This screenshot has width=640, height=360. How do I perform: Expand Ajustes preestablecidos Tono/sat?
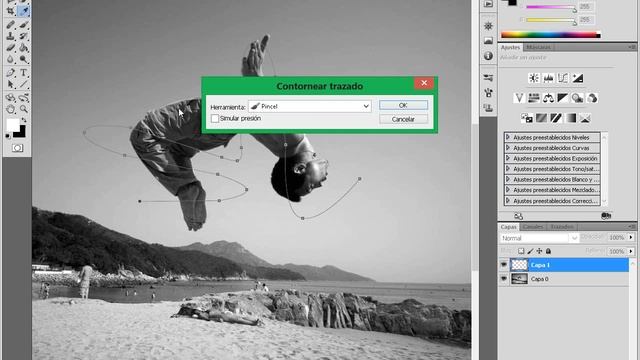[x=508, y=169]
